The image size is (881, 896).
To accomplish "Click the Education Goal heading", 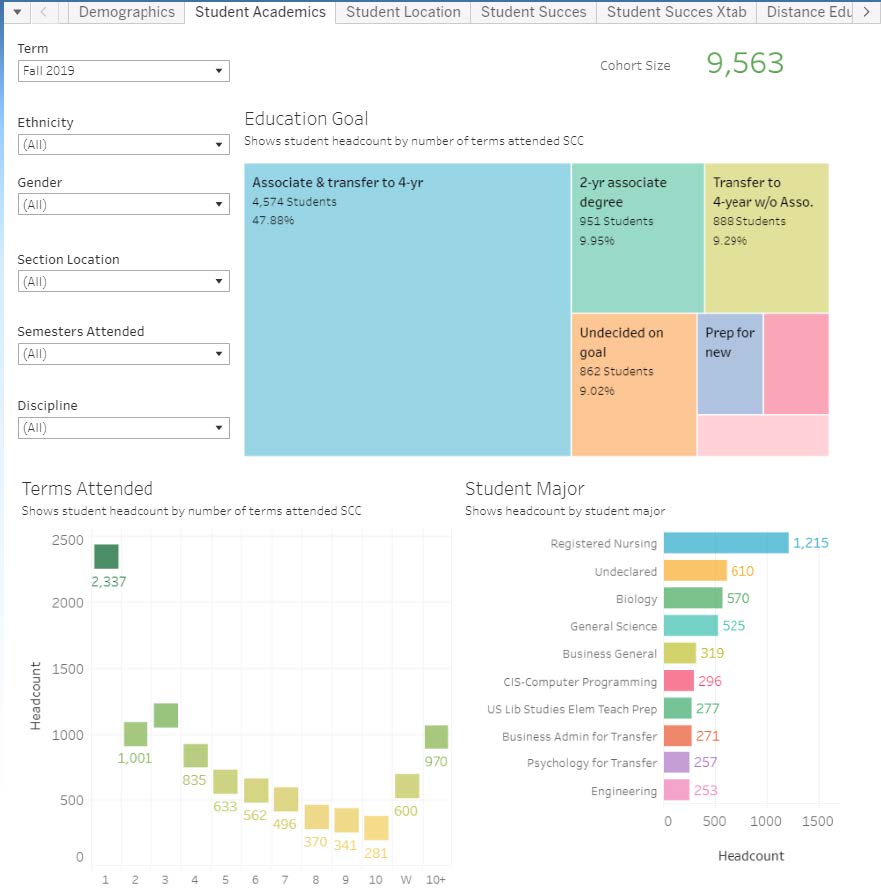I will tap(306, 119).
